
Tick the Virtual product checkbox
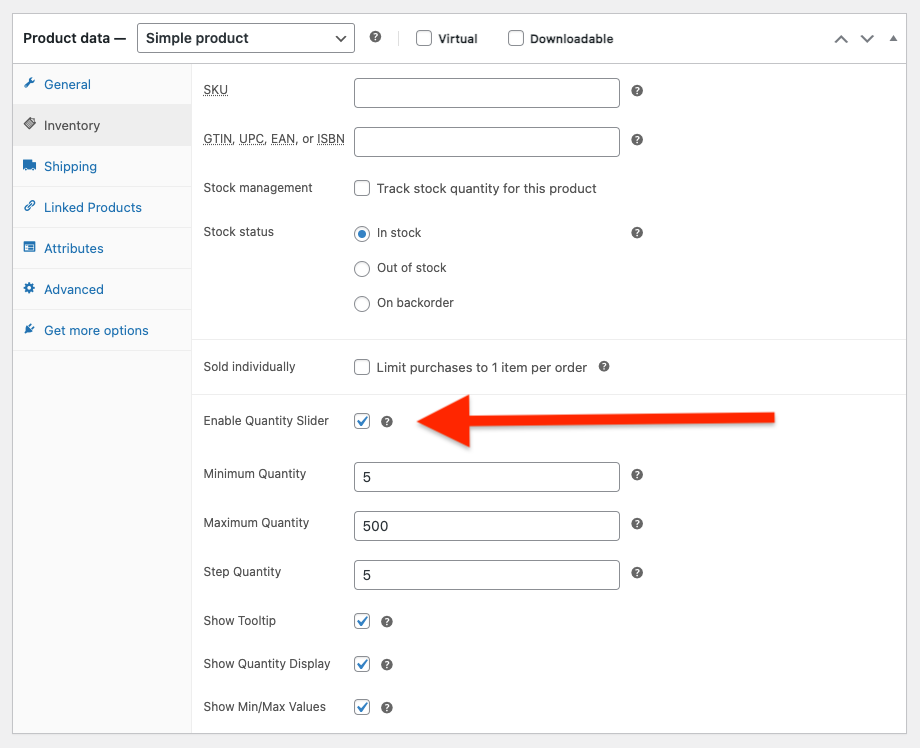click(424, 38)
